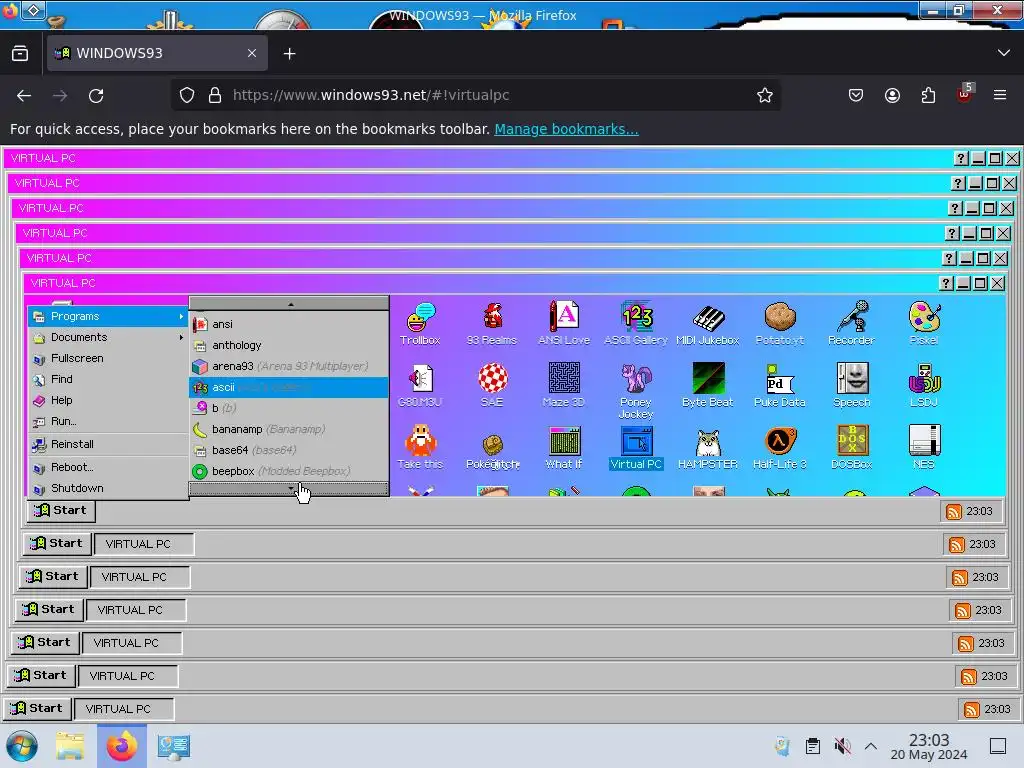Image resolution: width=1024 pixels, height=768 pixels.
Task: Open File Explorer from Windows taskbar
Action: coord(70,746)
